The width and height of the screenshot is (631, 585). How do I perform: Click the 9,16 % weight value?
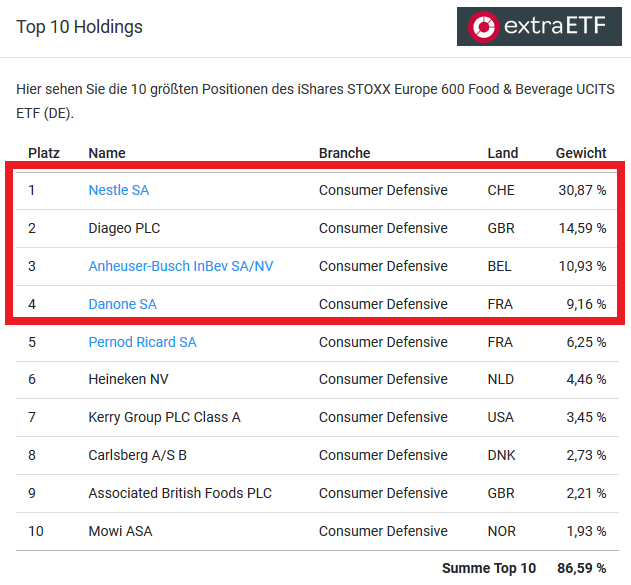click(x=586, y=304)
